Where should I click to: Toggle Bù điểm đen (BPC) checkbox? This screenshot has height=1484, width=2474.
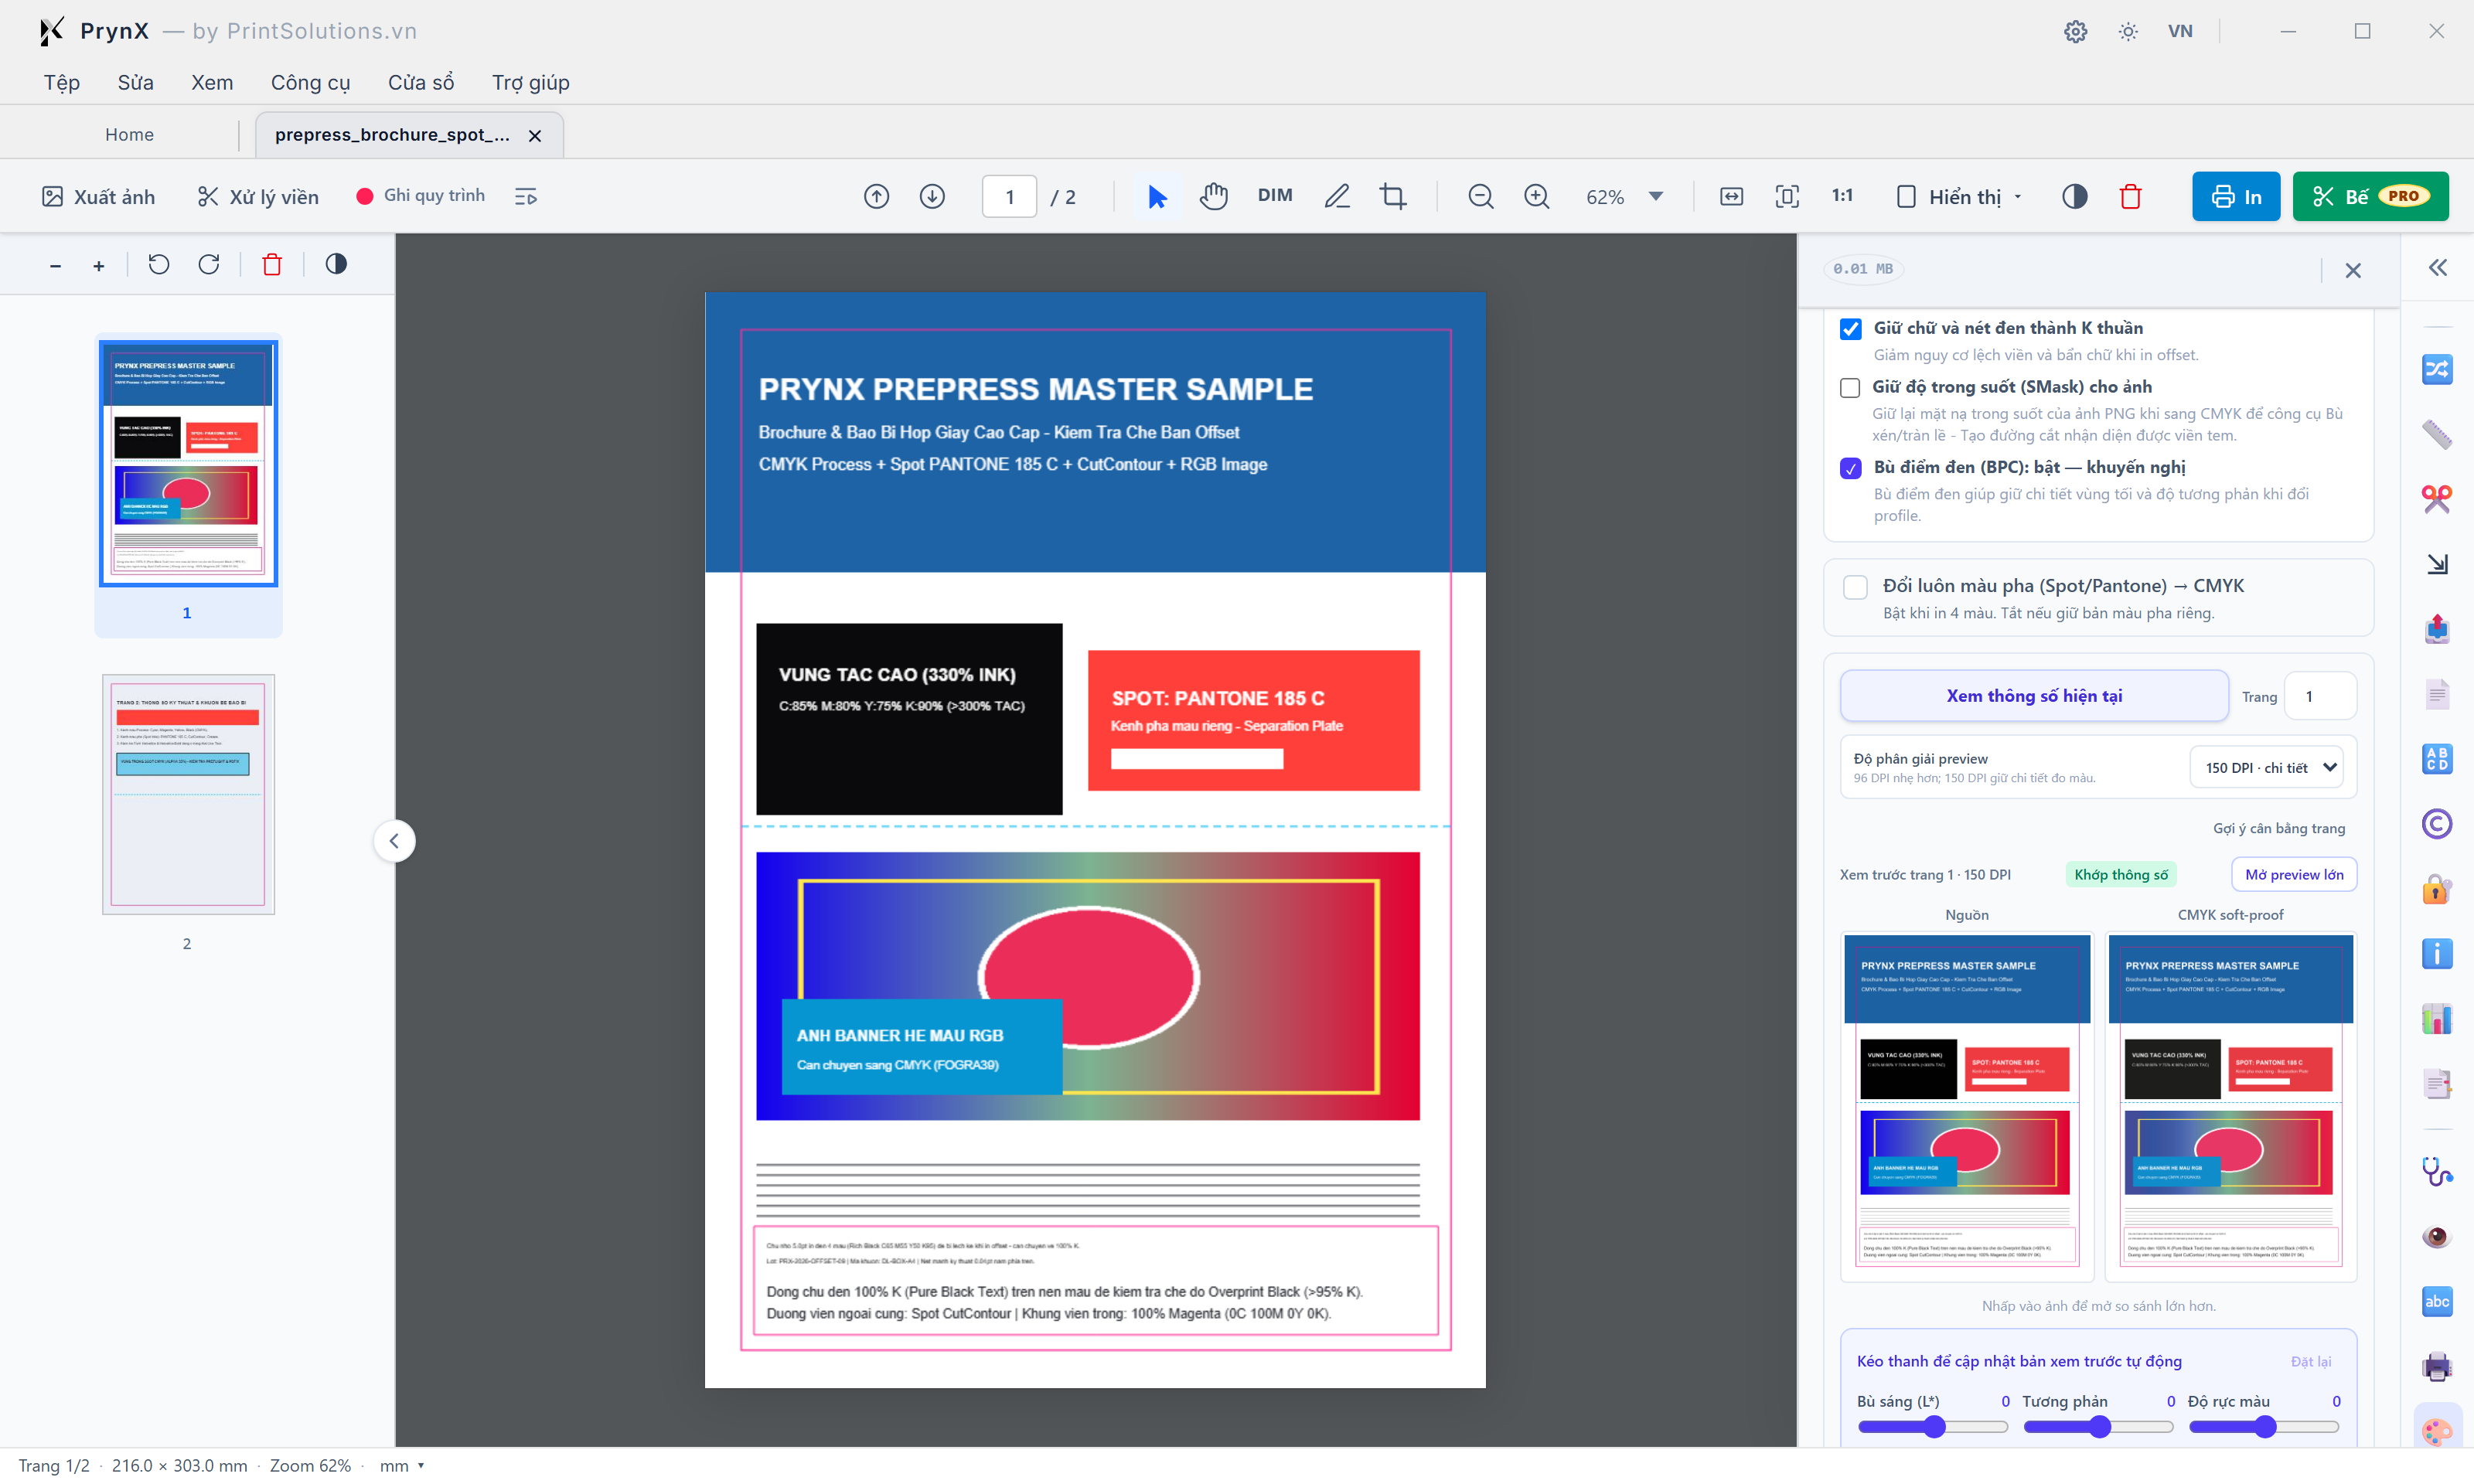pos(1851,468)
